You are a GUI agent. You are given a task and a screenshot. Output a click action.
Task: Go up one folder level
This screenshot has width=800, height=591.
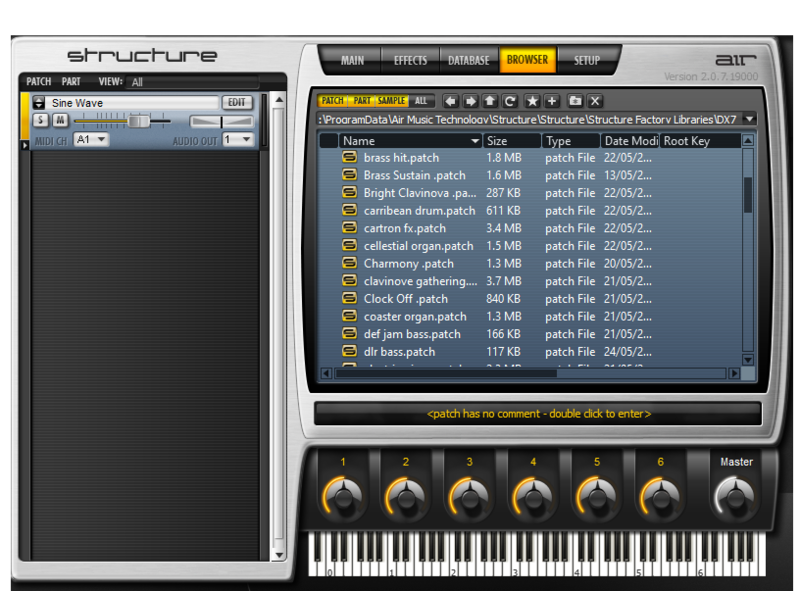(x=490, y=101)
